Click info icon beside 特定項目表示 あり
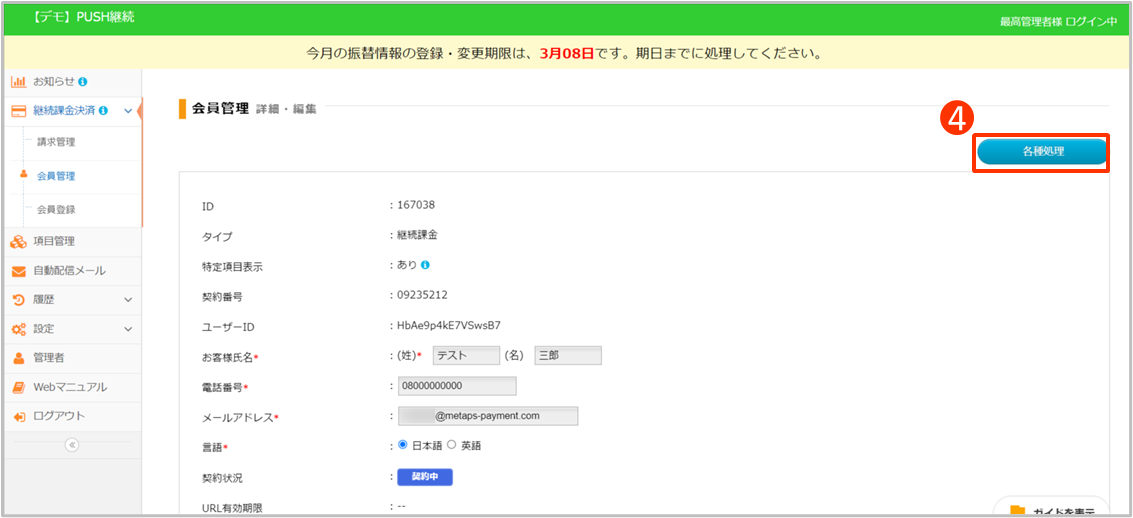This screenshot has width=1133, height=518. coord(425,265)
